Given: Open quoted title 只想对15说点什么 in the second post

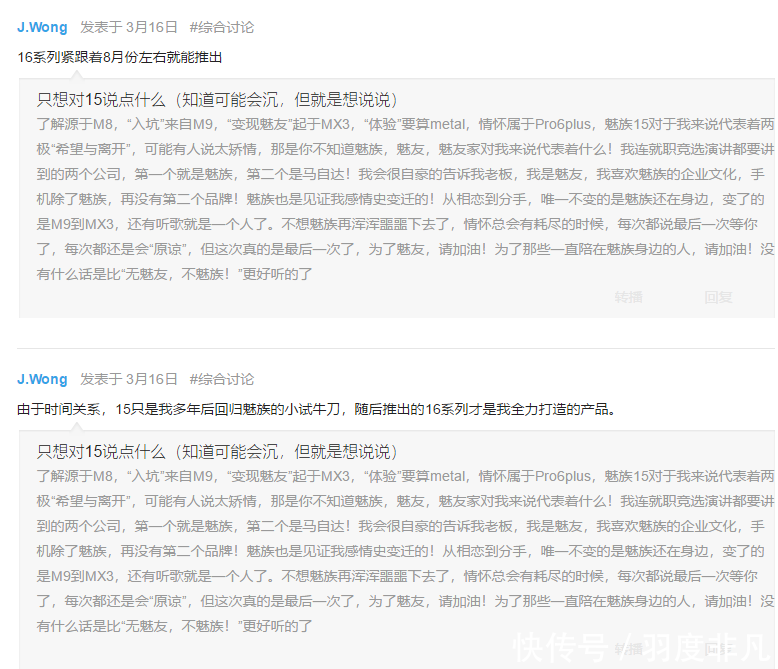Looking at the screenshot, I should click(217, 452).
